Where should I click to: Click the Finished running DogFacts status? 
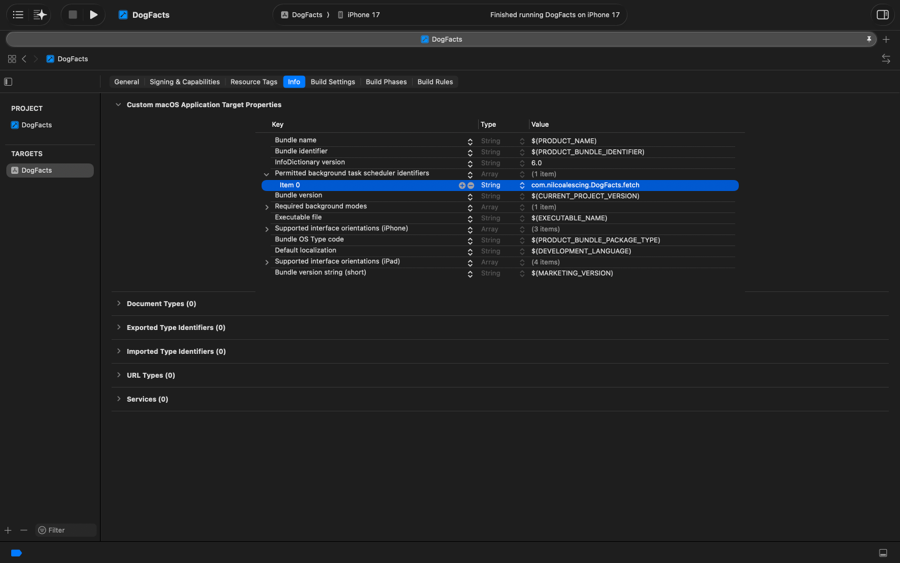click(x=554, y=15)
